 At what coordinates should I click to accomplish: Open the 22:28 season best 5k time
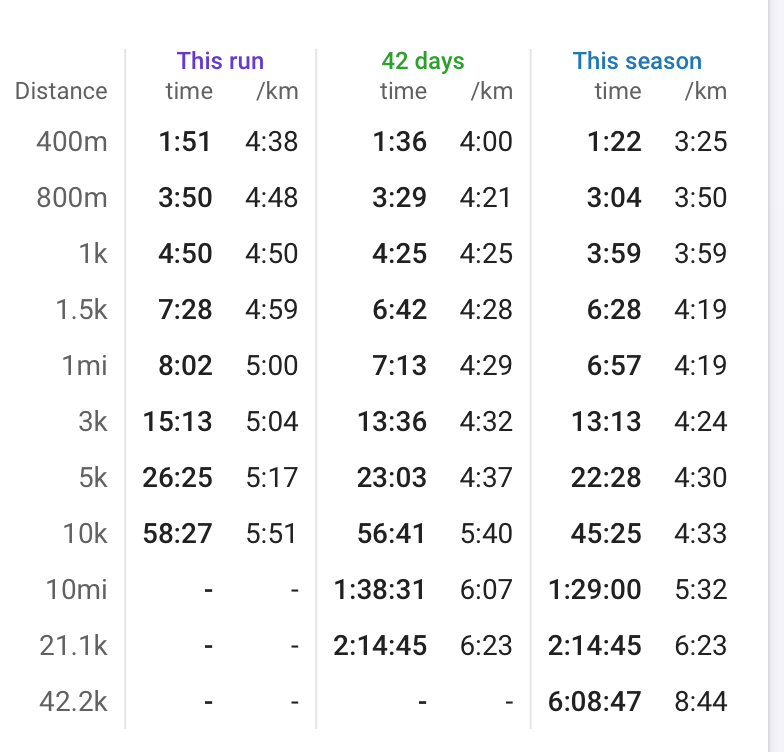[606, 478]
